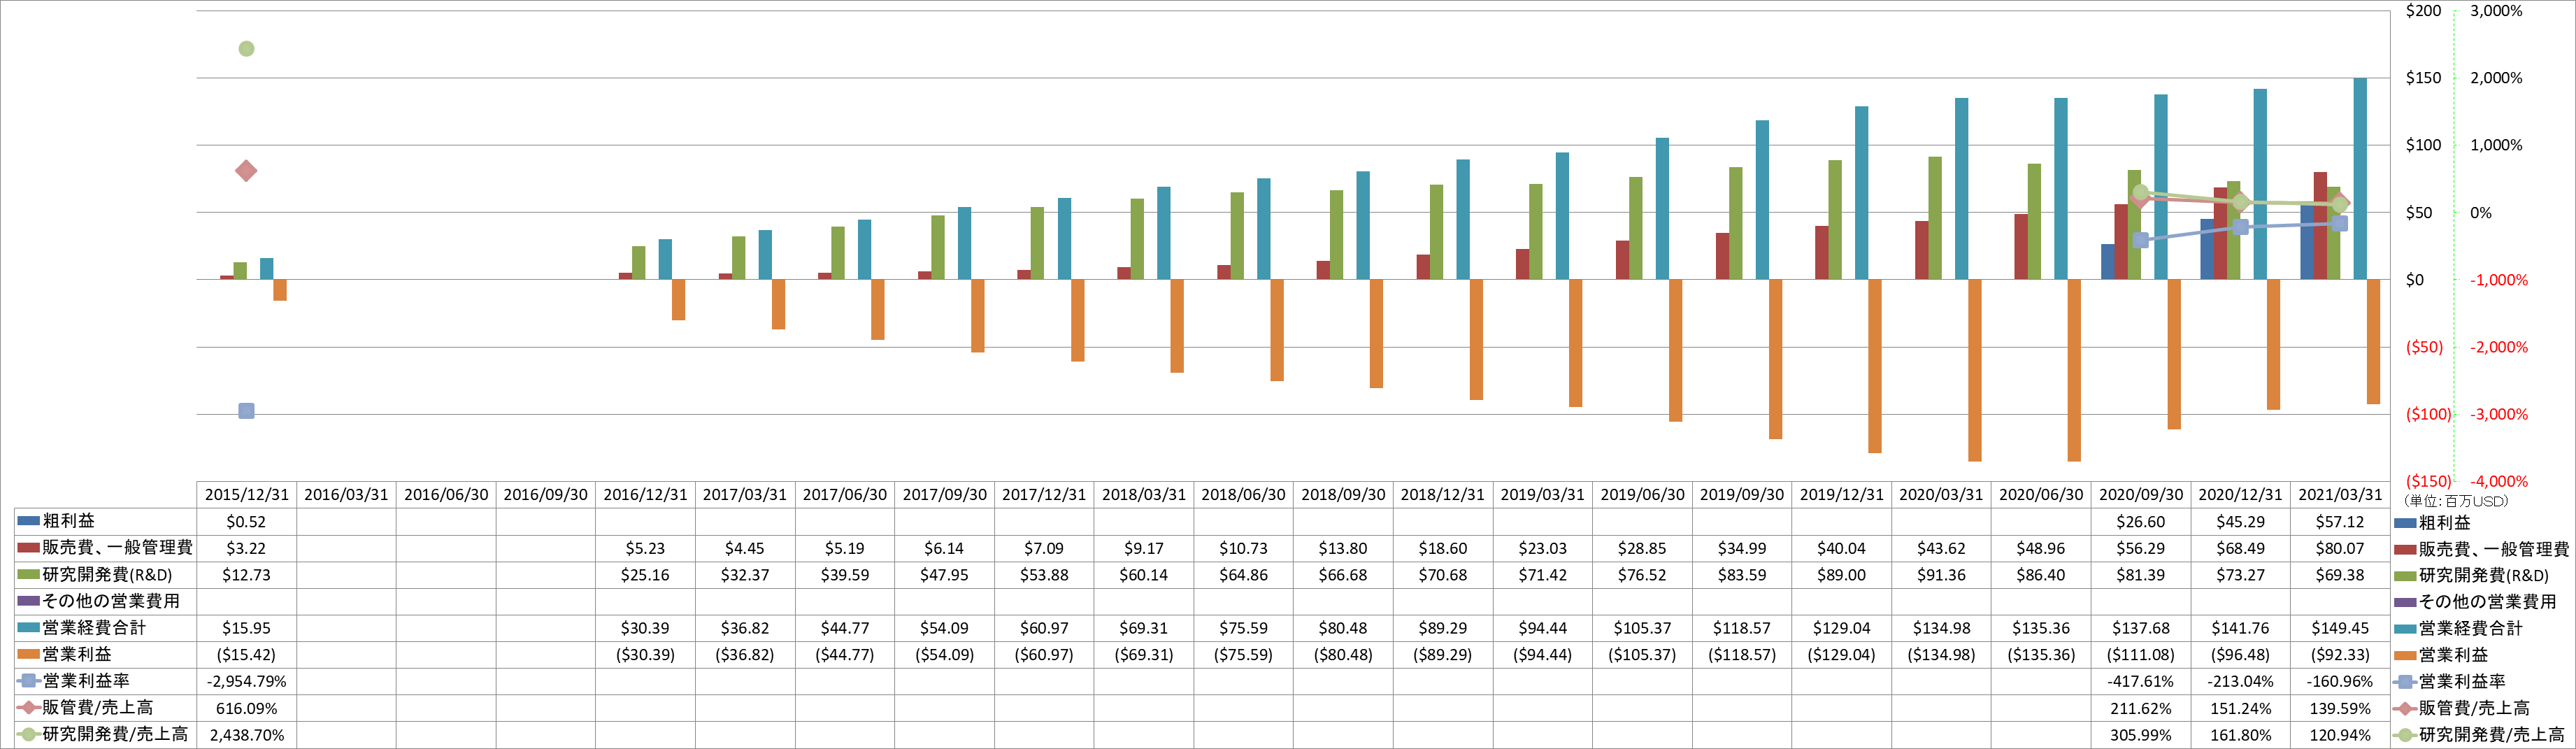
Task: Click the 研究開発費/売上高 circle legend key at left
Action: pyautogui.click(x=28, y=734)
